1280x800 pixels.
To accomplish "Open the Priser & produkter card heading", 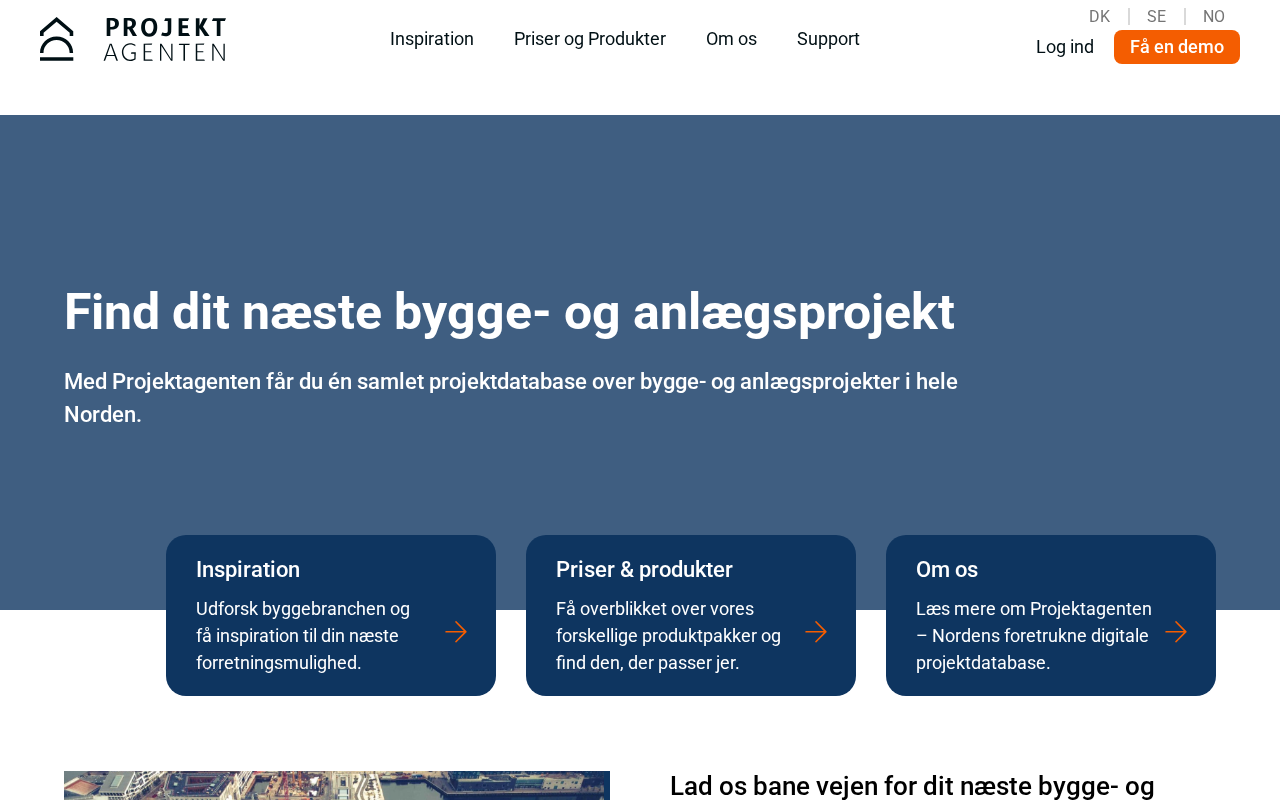I will tap(644, 570).
